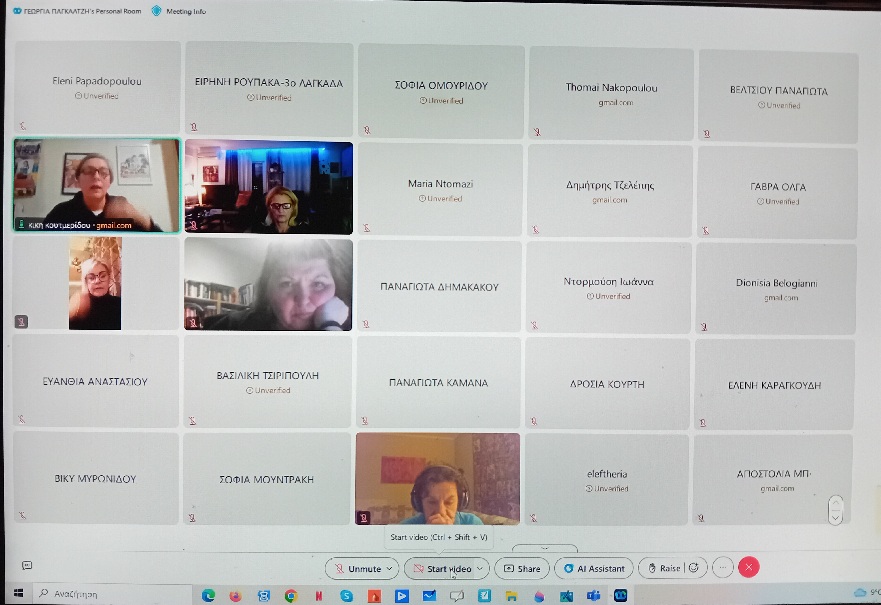Image resolution: width=881 pixels, height=605 pixels.
Task: Click the gmail.com label under Thomai Nakopoulou
Action: pyautogui.click(x=616, y=102)
